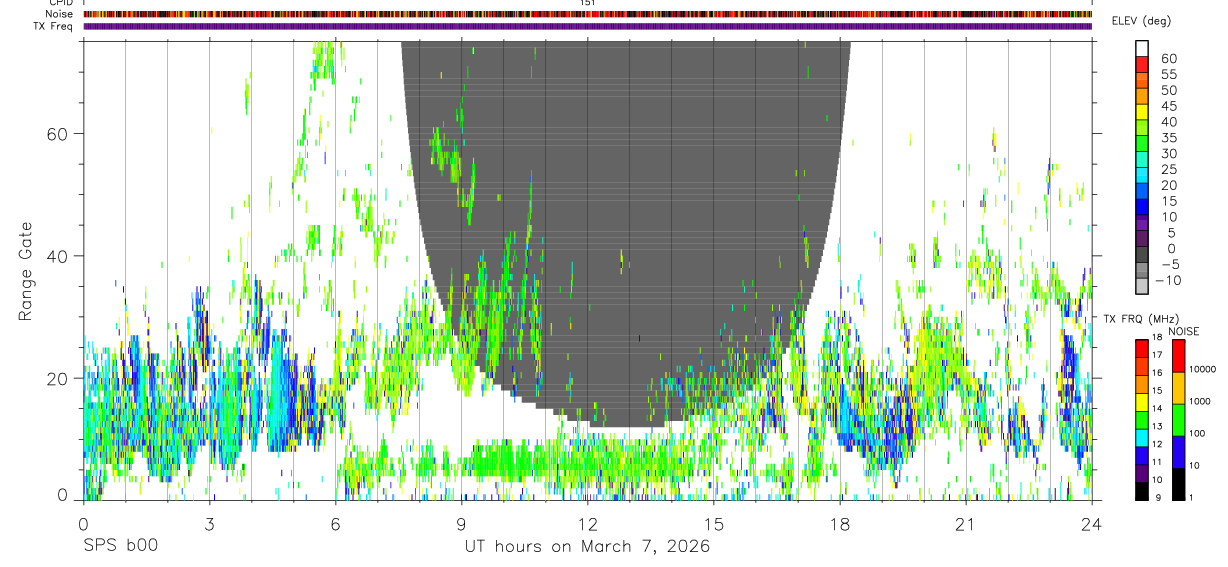The height and width of the screenshot is (567, 1228).
Task: Click the x-axis tick labeled 12
Action: [587, 522]
